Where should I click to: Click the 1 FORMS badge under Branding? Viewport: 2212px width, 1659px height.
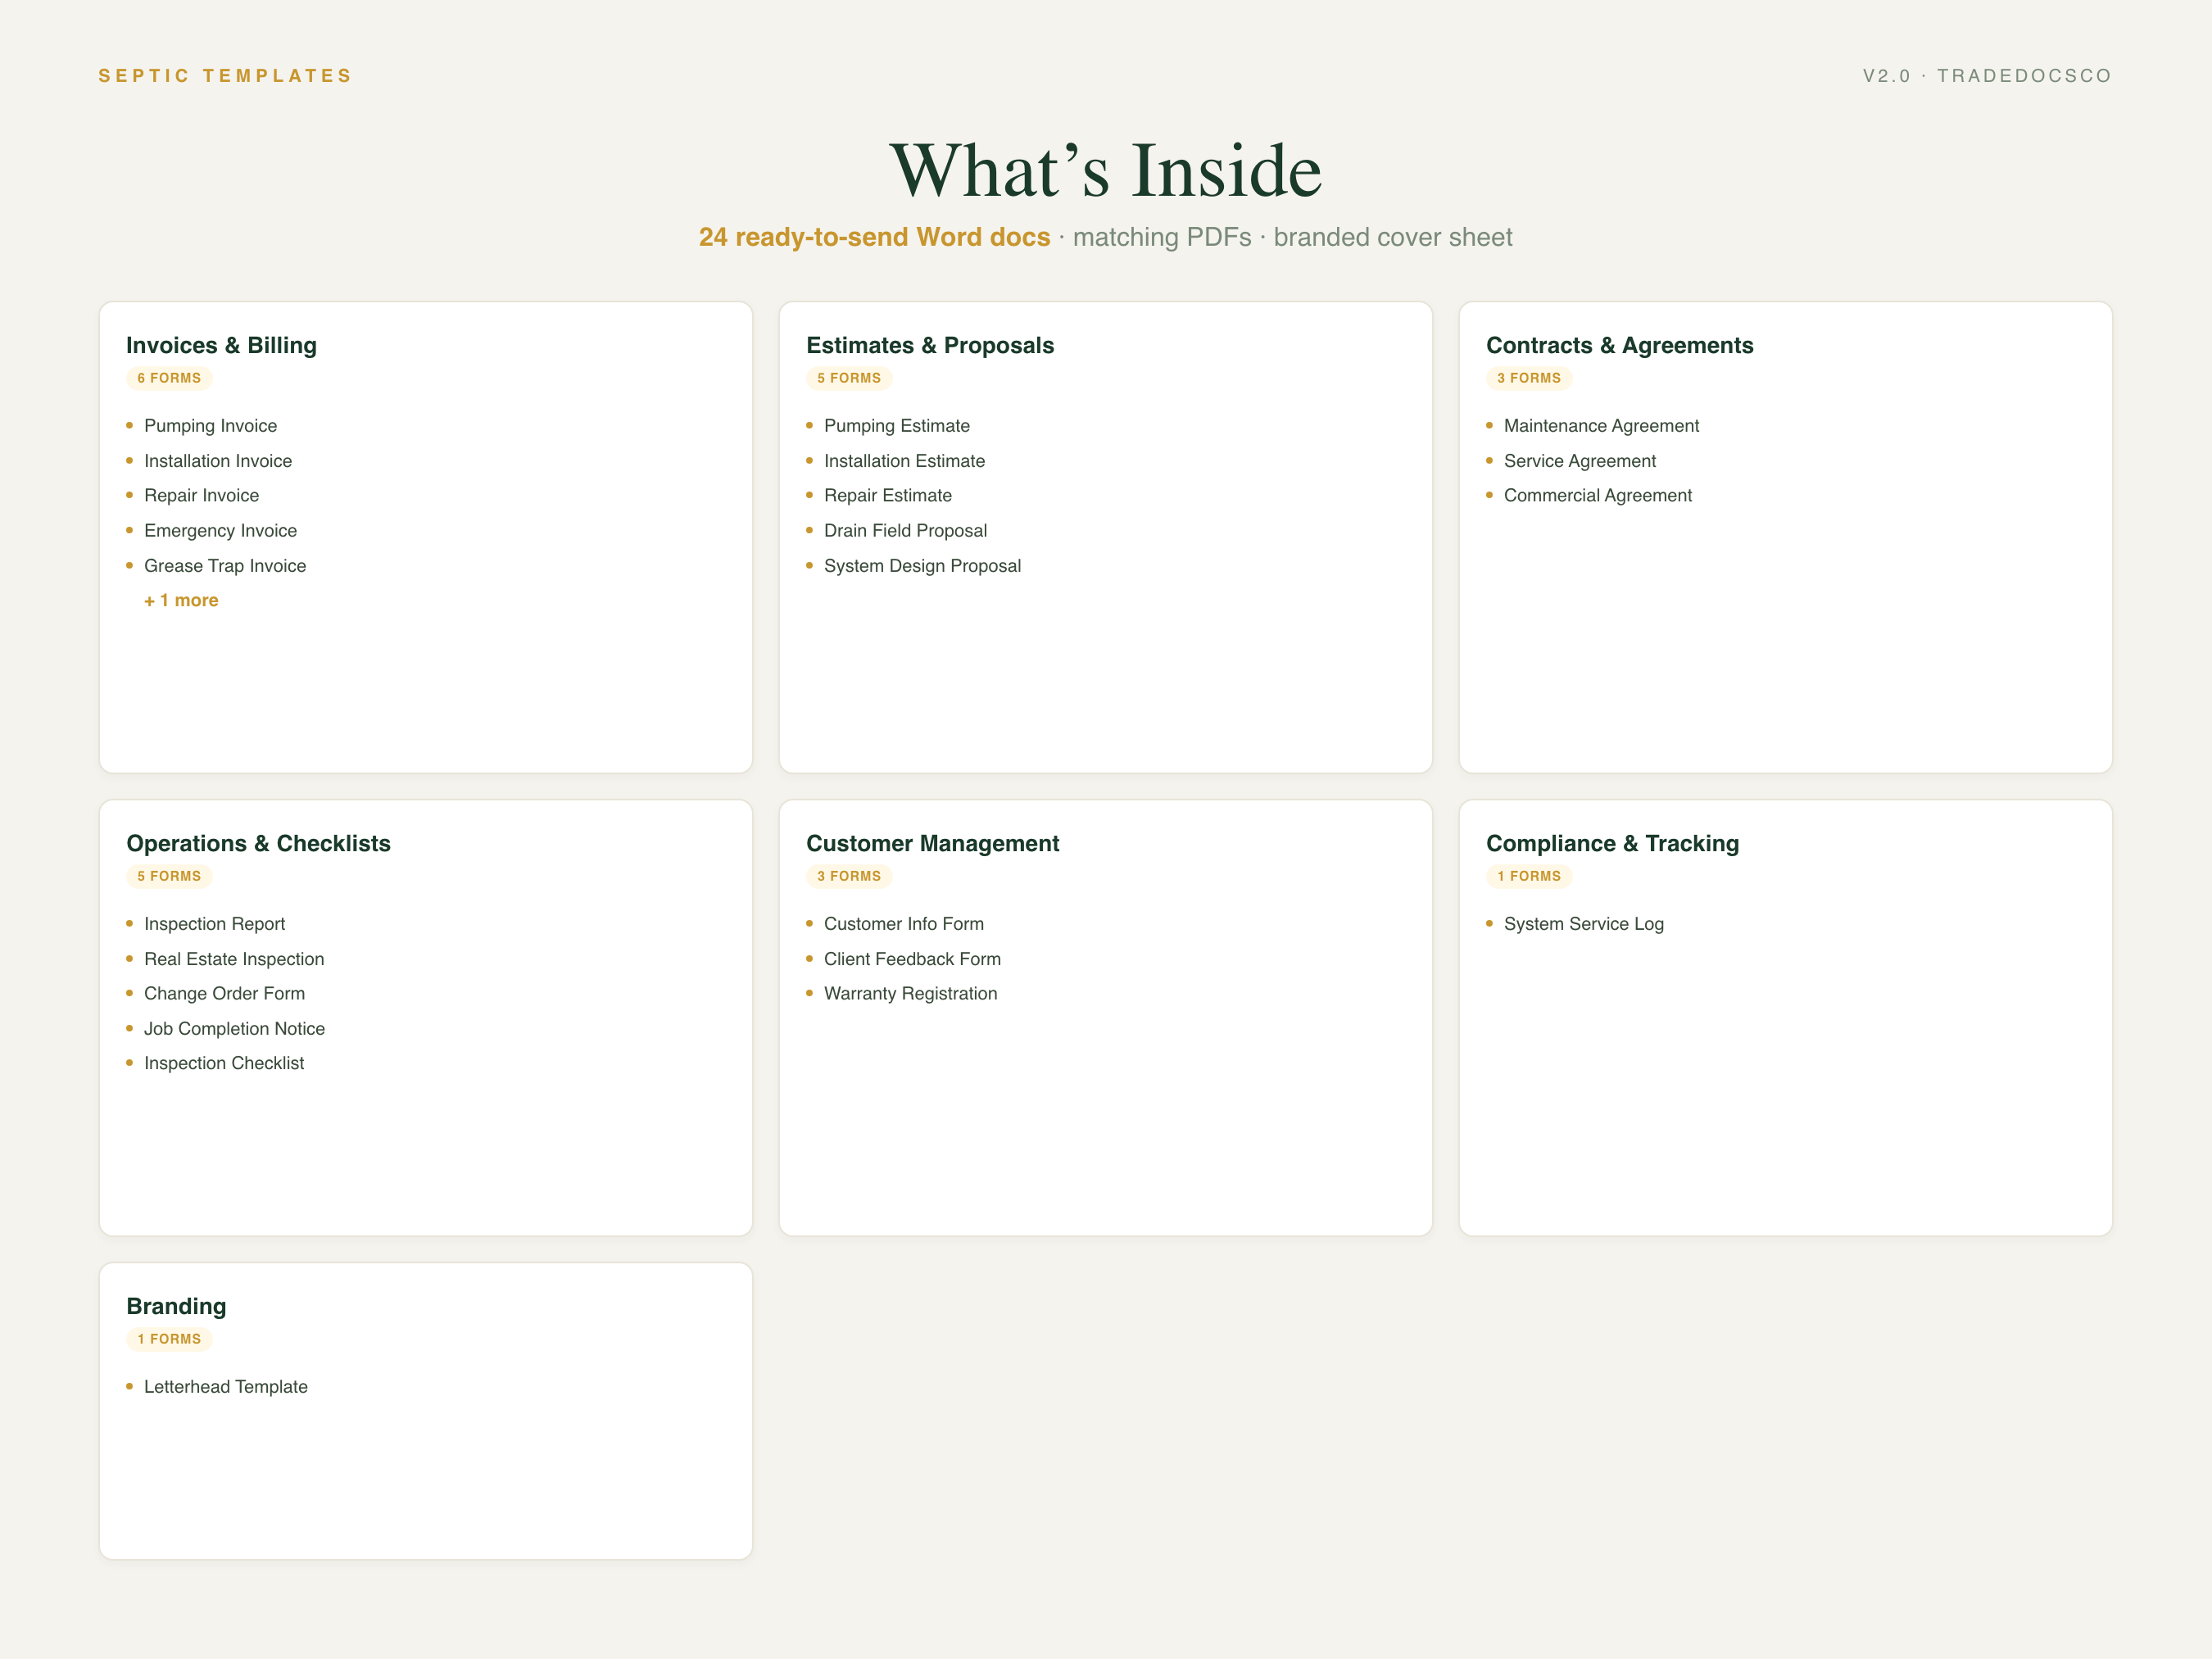pyautogui.click(x=169, y=1339)
